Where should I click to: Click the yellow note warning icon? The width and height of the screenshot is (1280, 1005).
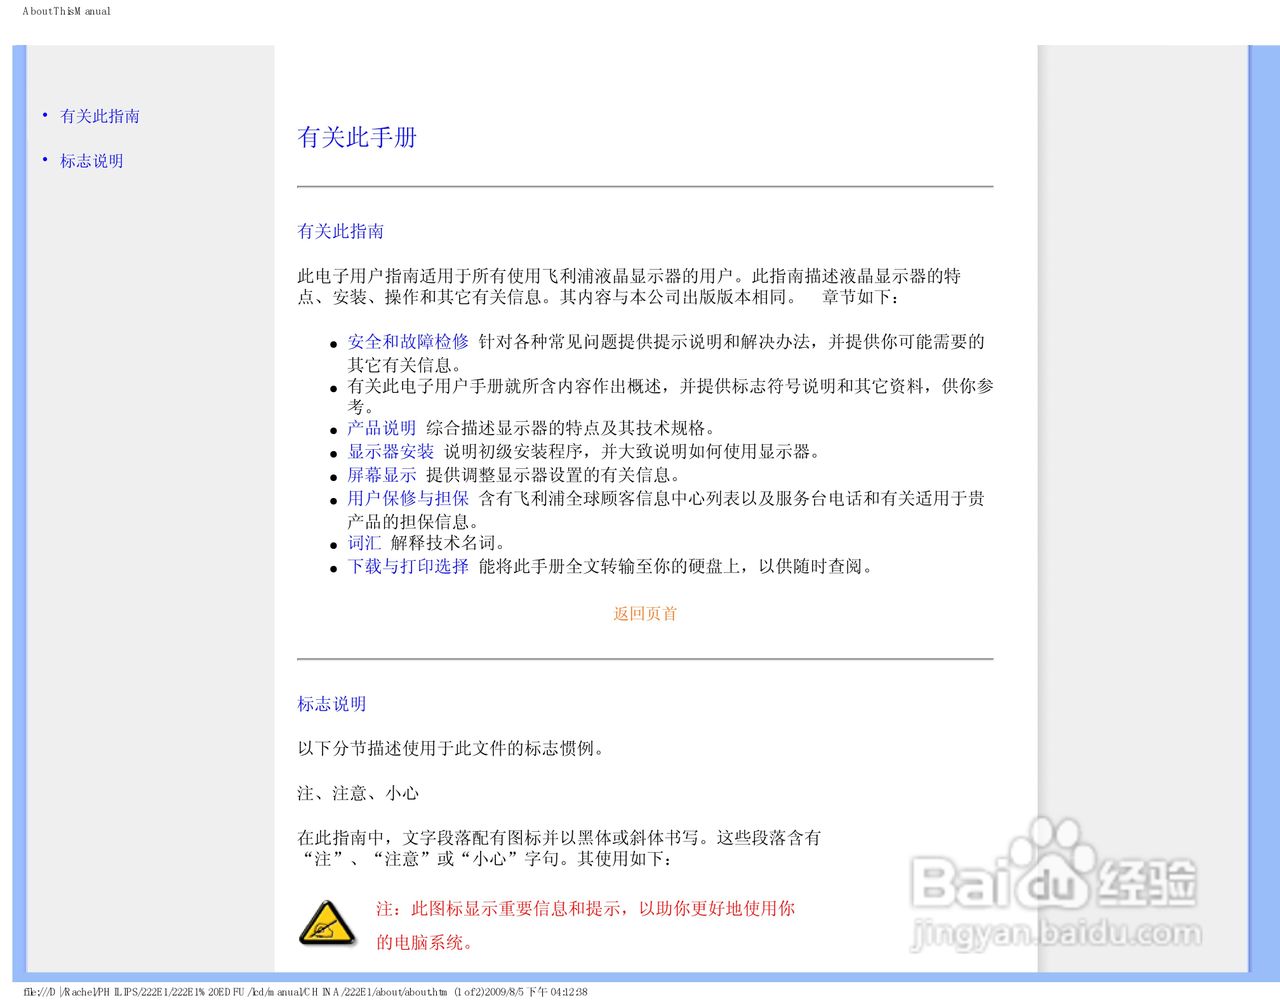327,923
